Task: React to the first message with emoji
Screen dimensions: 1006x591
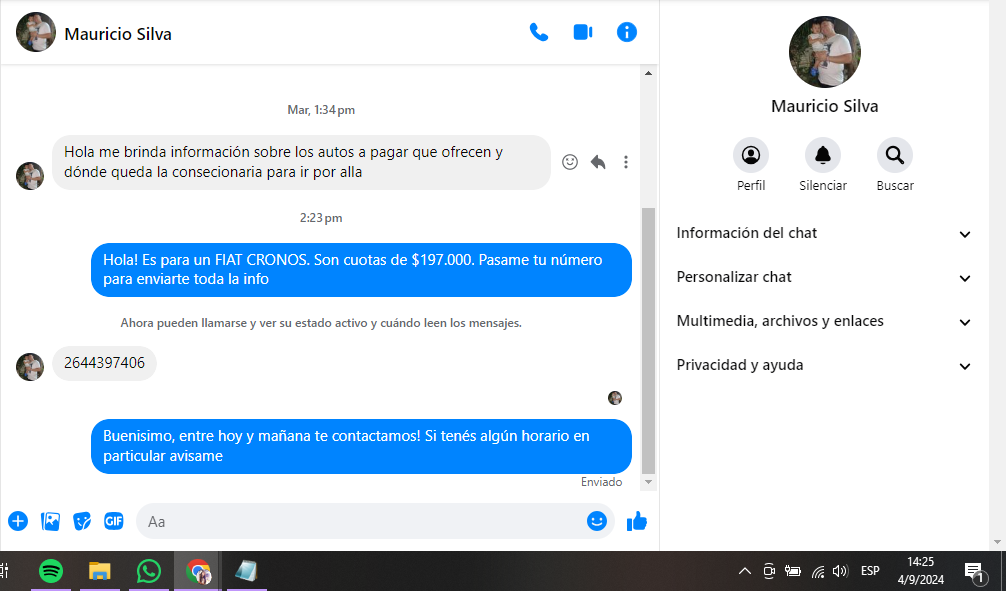Action: click(x=570, y=162)
